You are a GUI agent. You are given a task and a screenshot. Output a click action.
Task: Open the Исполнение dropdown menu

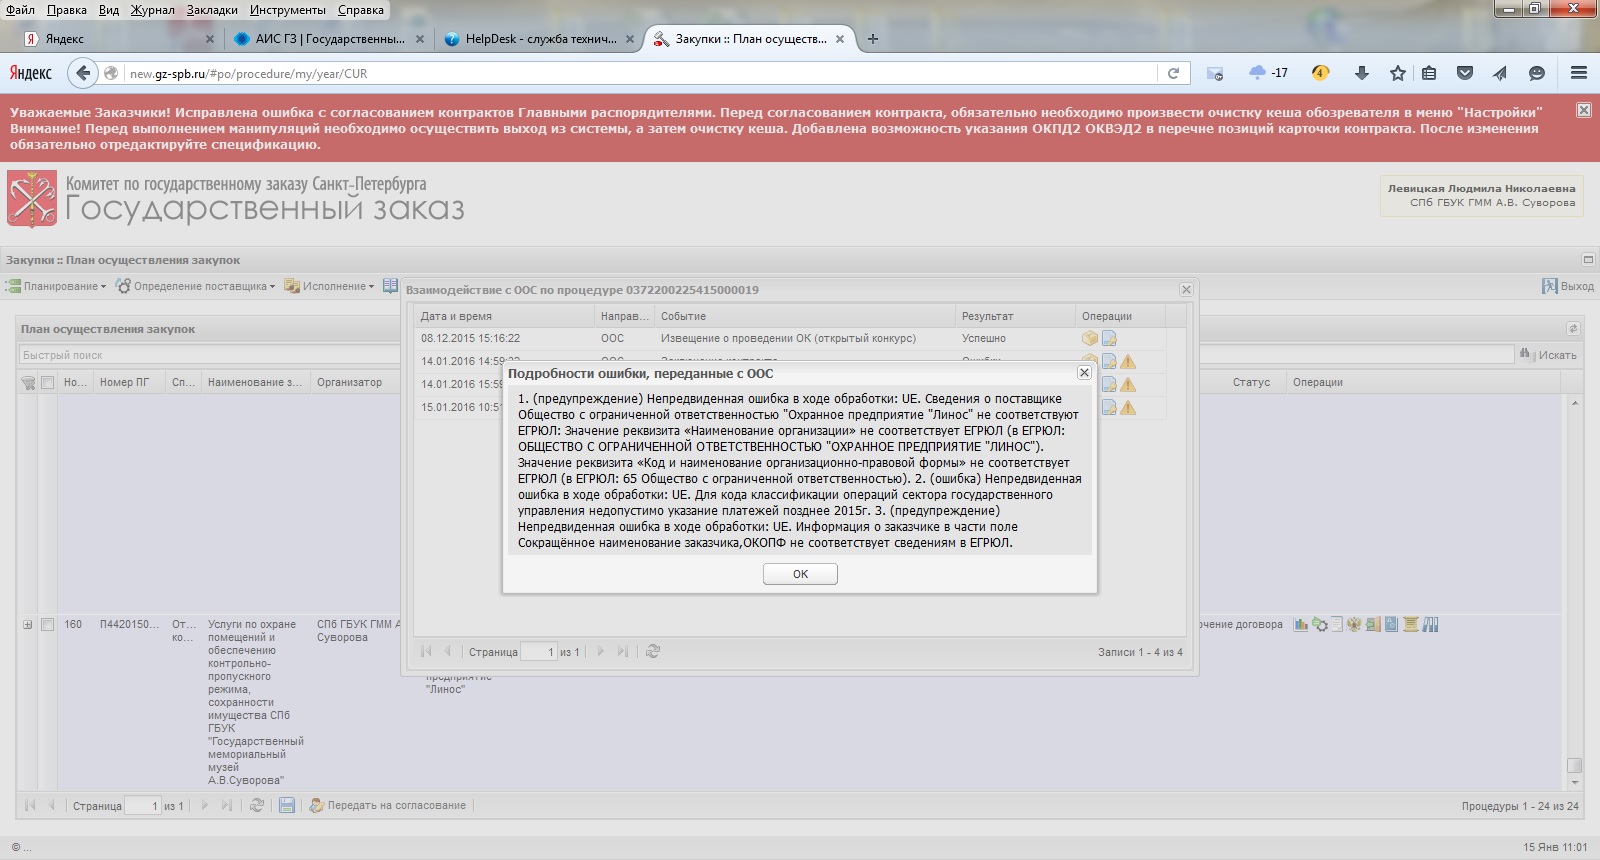(329, 286)
